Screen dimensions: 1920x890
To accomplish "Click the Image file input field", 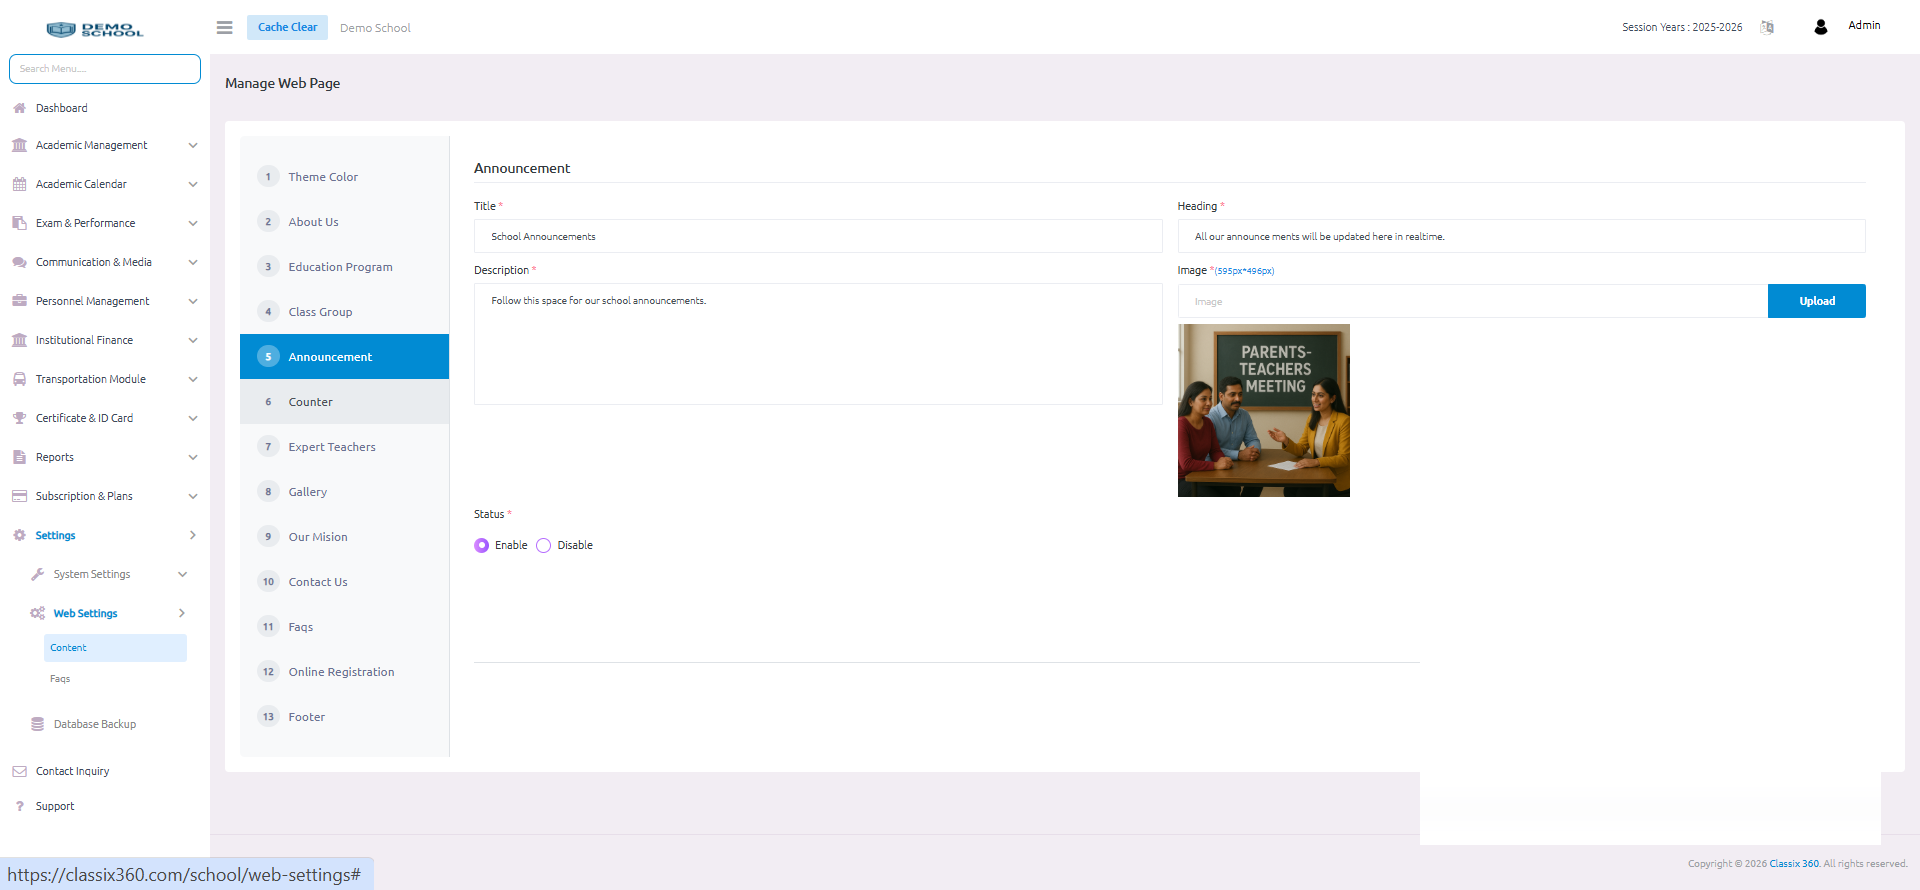I will point(1472,301).
